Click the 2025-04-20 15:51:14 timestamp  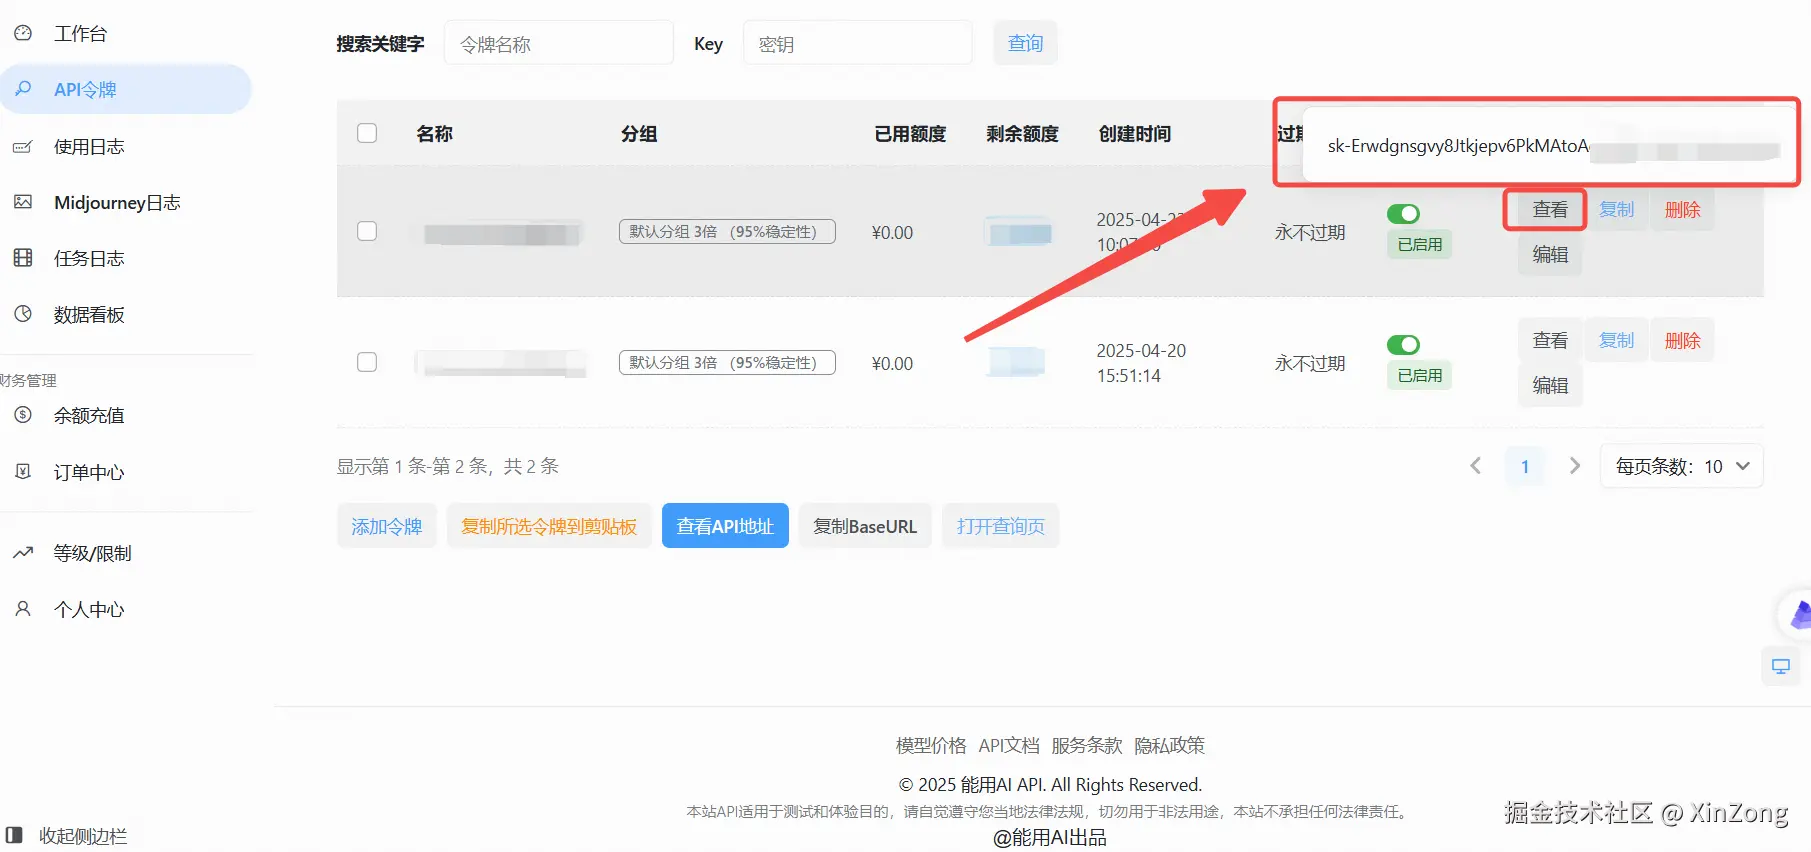(x=1141, y=363)
